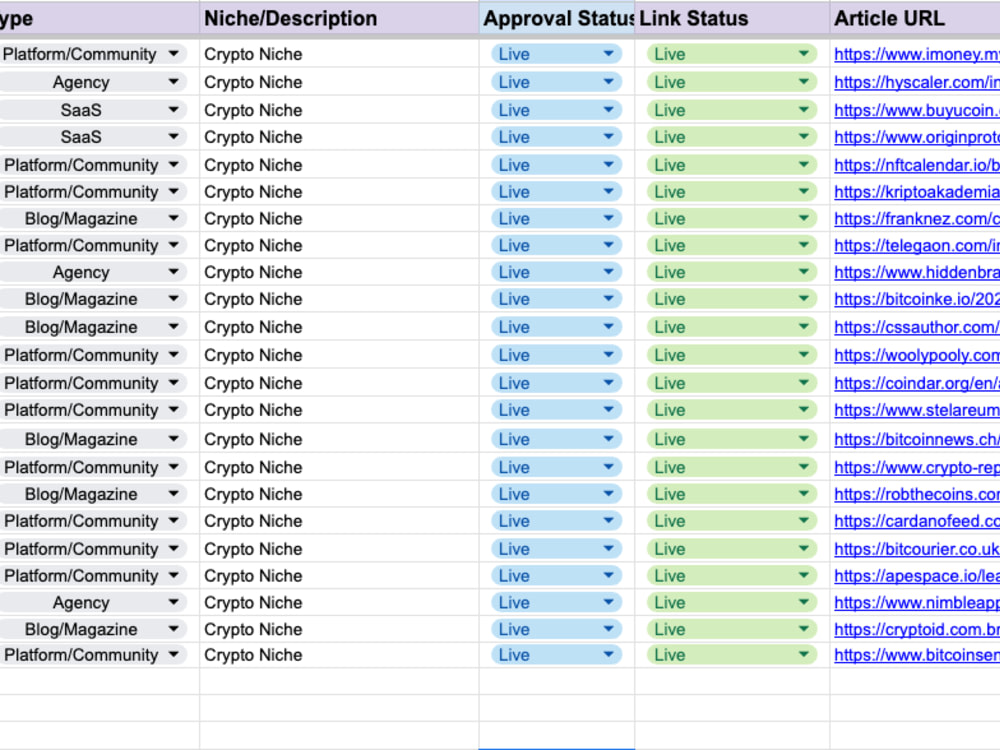Open Approval Status dropdown in imoney row

pos(608,54)
